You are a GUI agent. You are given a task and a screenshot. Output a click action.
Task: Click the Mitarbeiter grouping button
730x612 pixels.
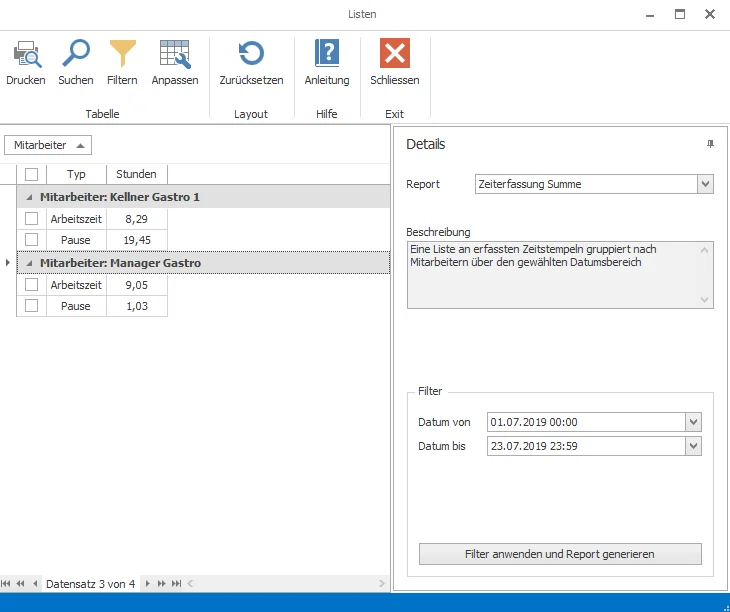[48, 145]
